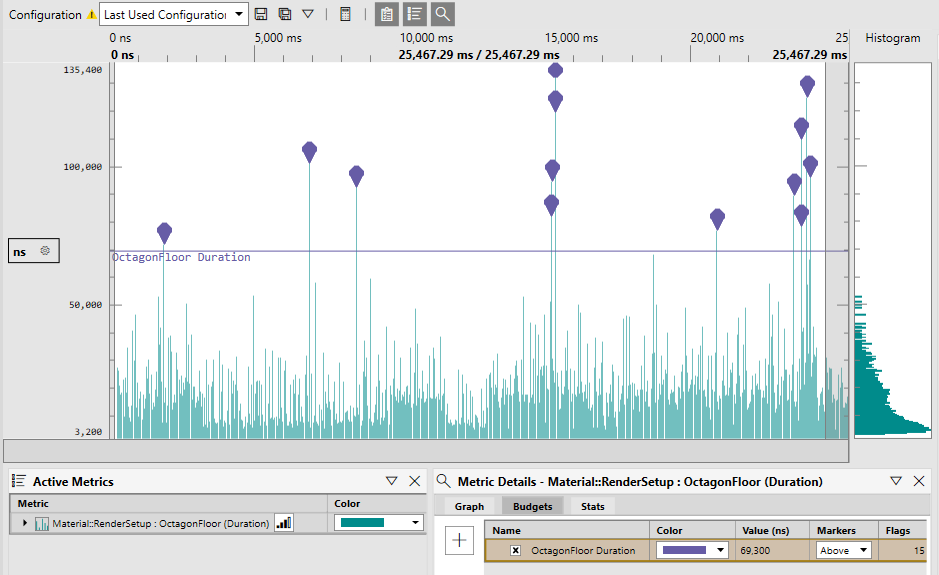Click the Value (ns) column header
The width and height of the screenshot is (939, 575).
click(x=772, y=531)
